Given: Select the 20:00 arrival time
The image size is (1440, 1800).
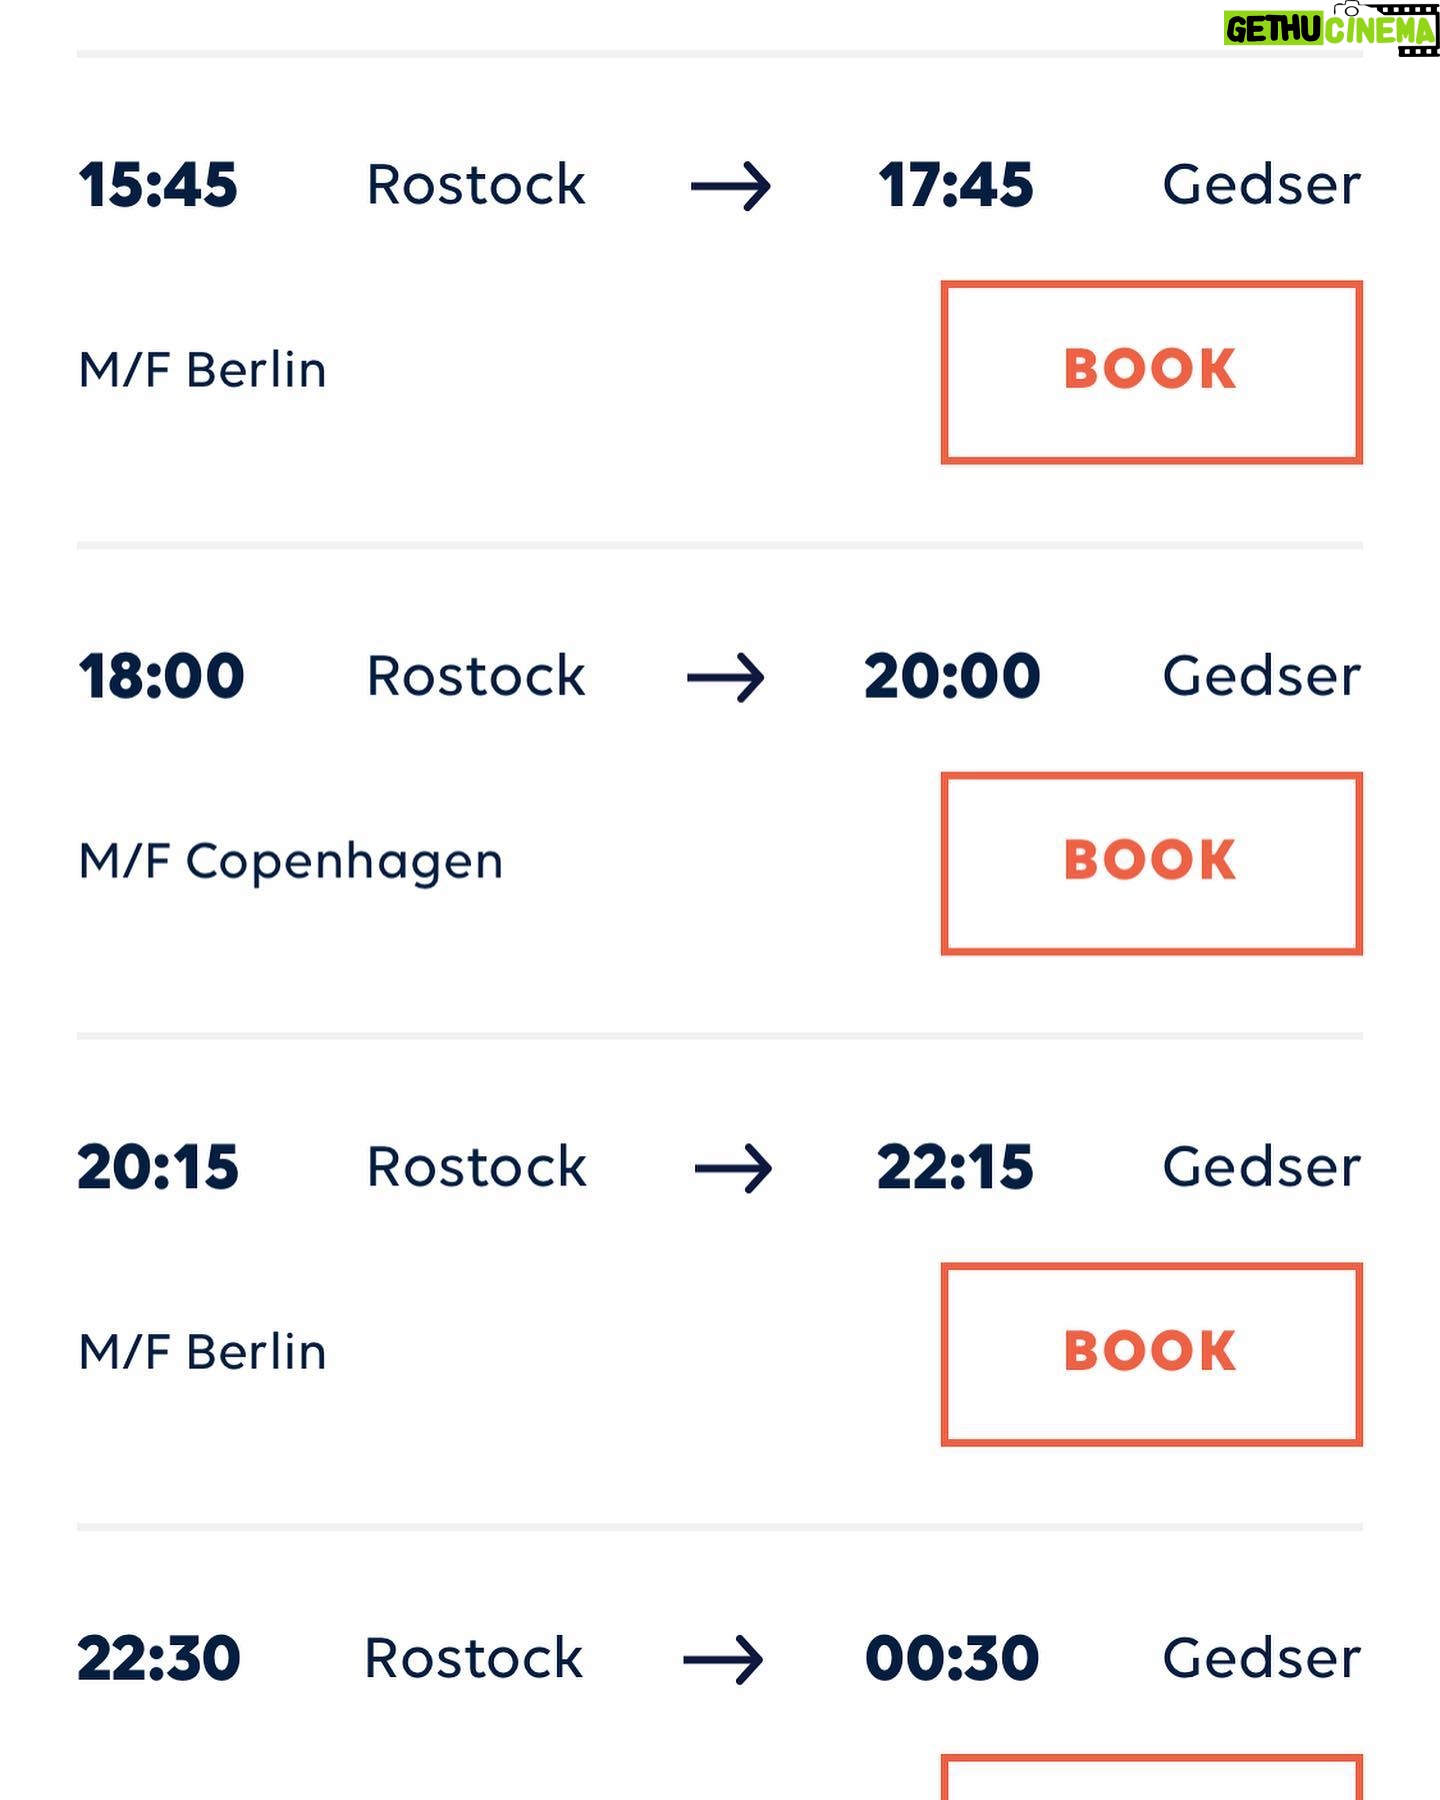Looking at the screenshot, I should tap(952, 677).
